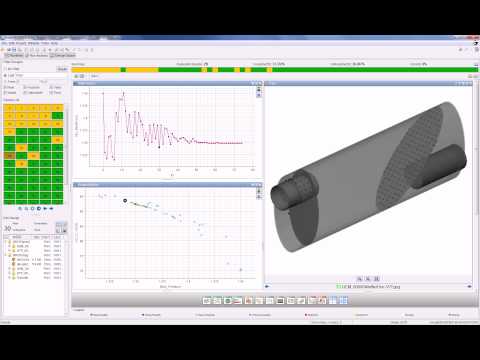The image size is (480, 360).
Task: Toggle the upper-left checkbox in the filter grid
Action: (5, 87)
